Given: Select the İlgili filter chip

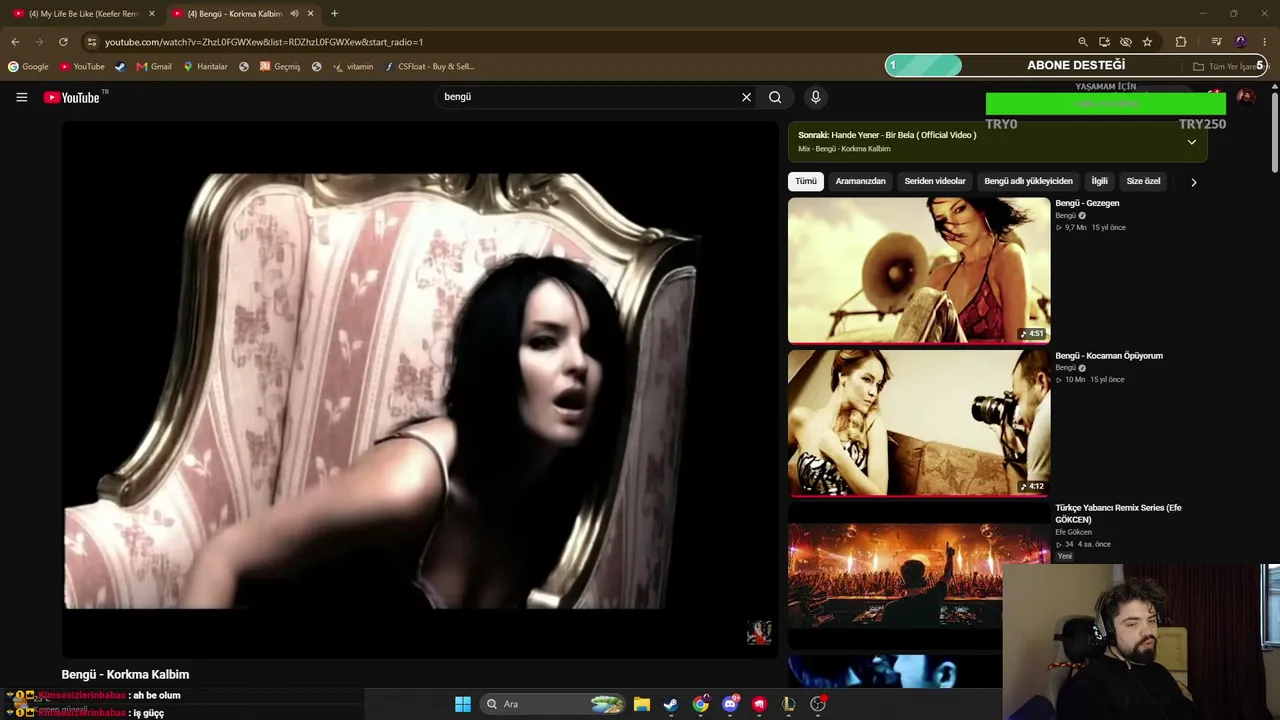Looking at the screenshot, I should point(1100,181).
